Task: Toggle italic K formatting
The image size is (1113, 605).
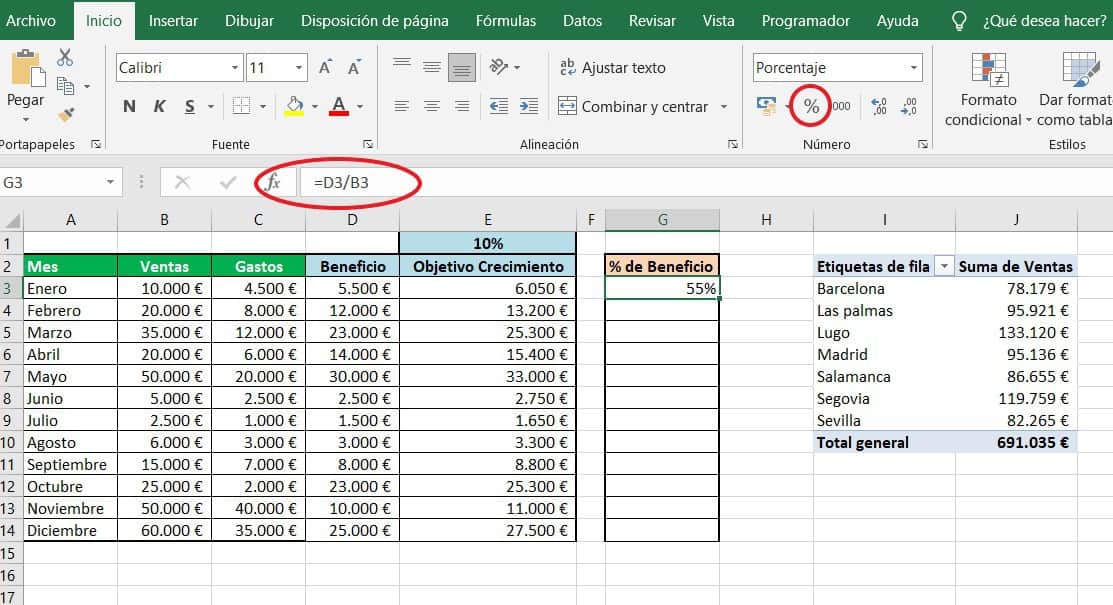Action: click(159, 107)
